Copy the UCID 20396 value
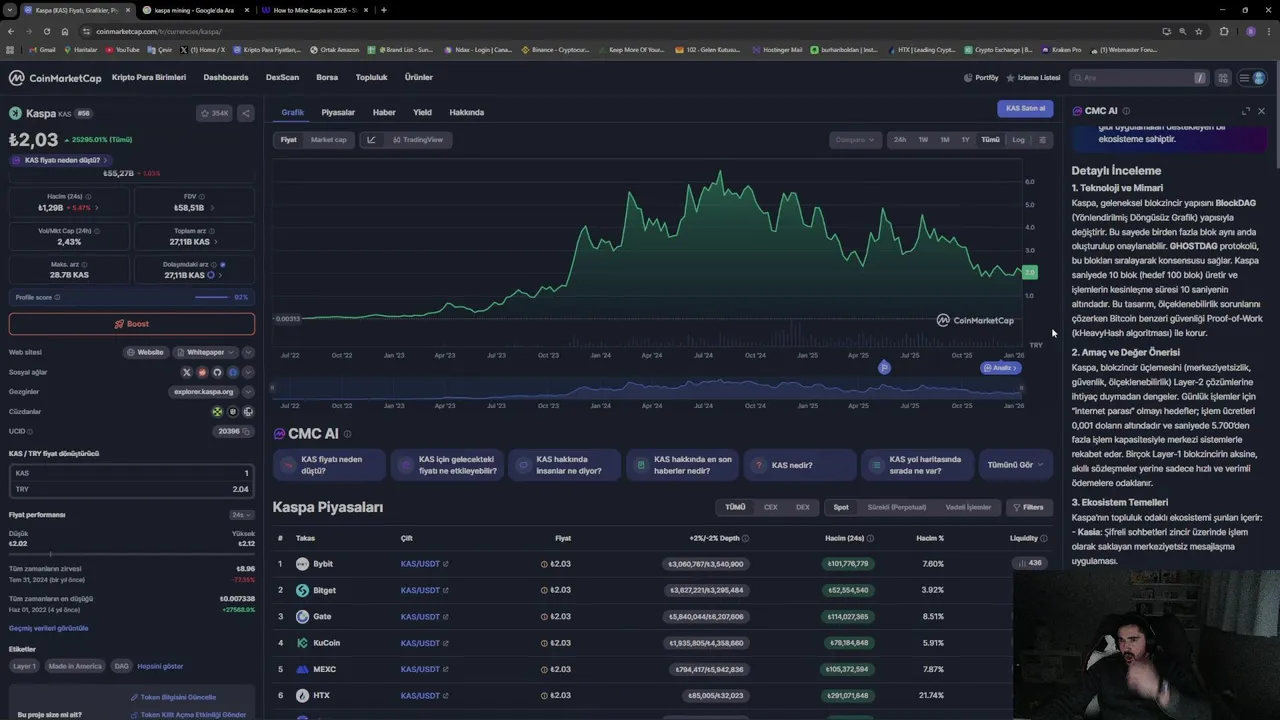Image resolution: width=1280 pixels, height=720 pixels. point(248,432)
